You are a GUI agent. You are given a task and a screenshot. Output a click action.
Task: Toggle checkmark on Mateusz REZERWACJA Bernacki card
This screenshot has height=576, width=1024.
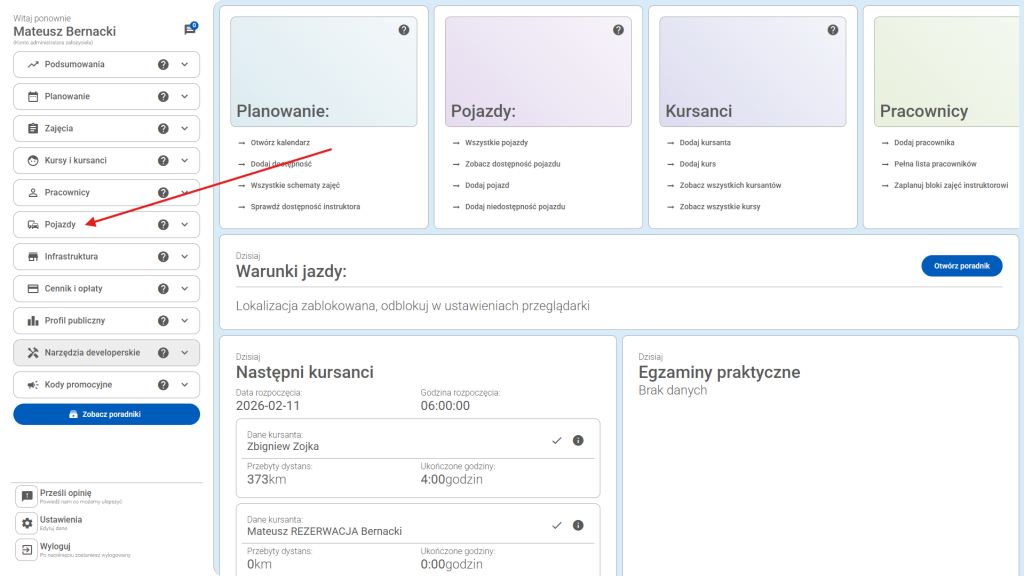click(556, 524)
